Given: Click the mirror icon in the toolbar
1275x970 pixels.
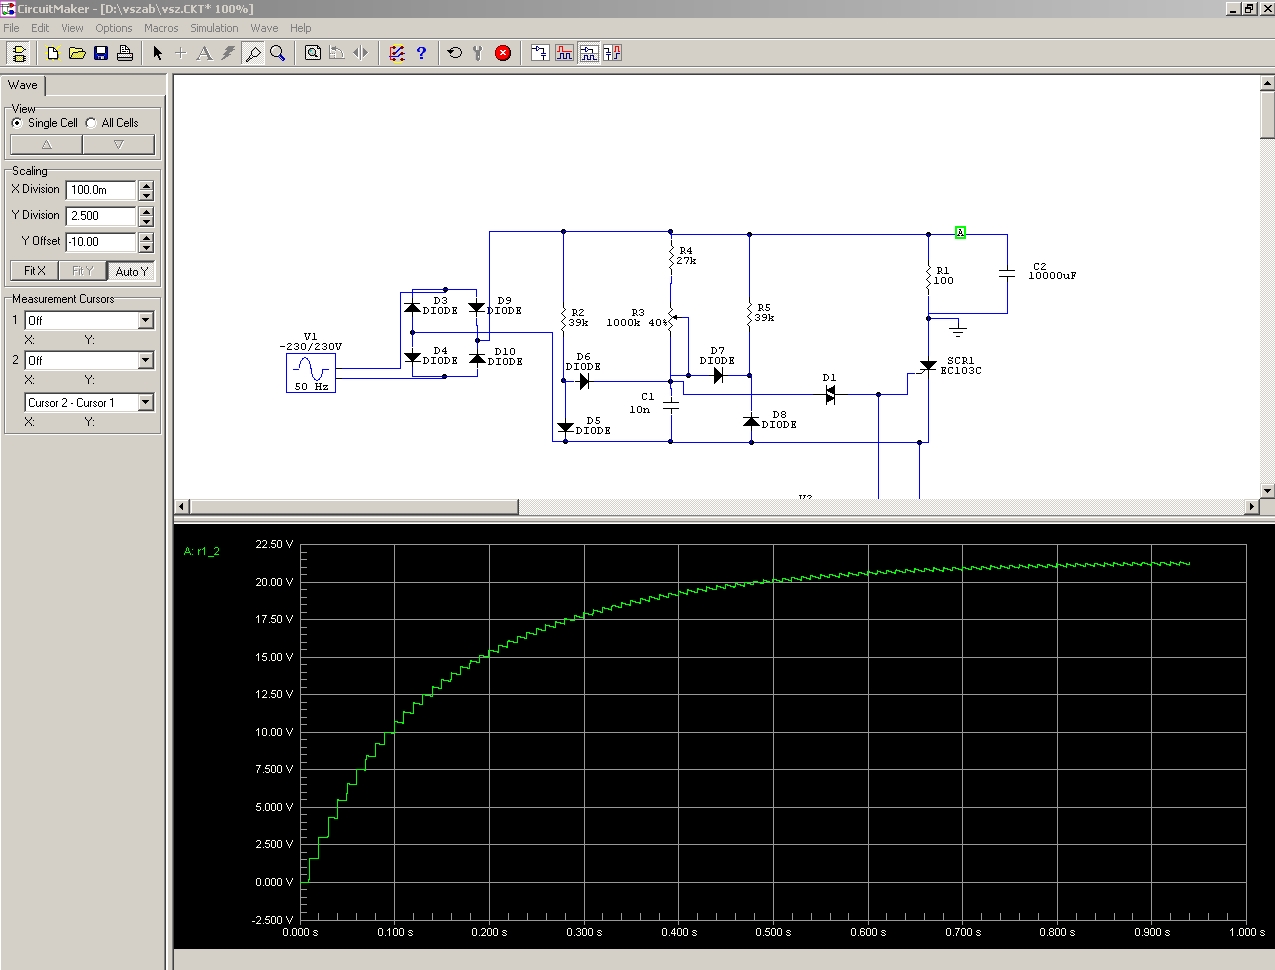Looking at the screenshot, I should 361,53.
